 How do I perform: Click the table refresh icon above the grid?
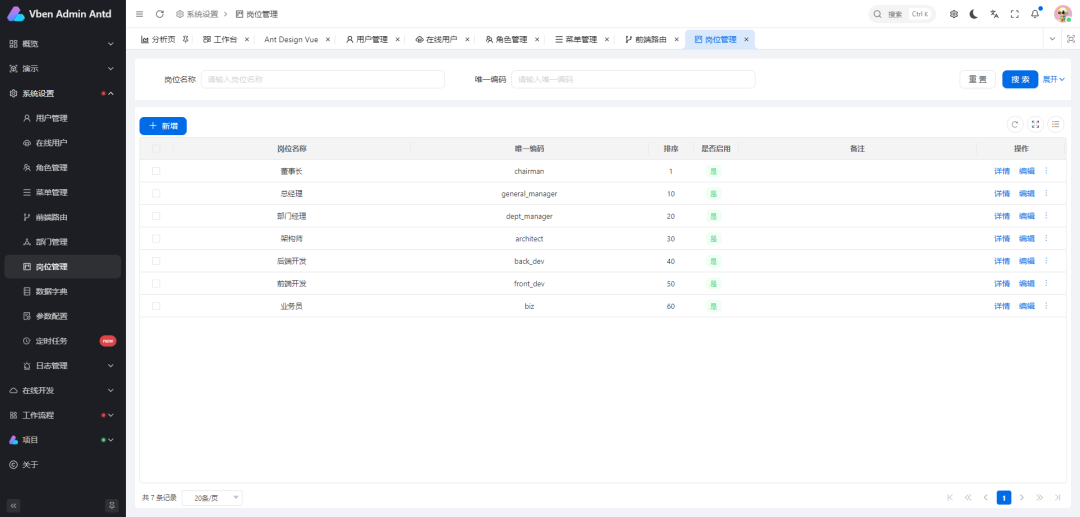[x=1015, y=125]
